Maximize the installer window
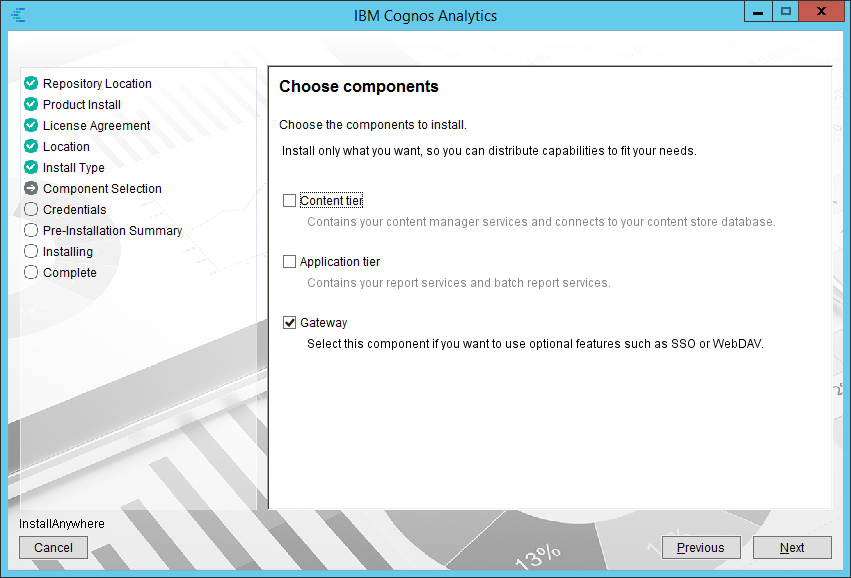 pos(785,11)
